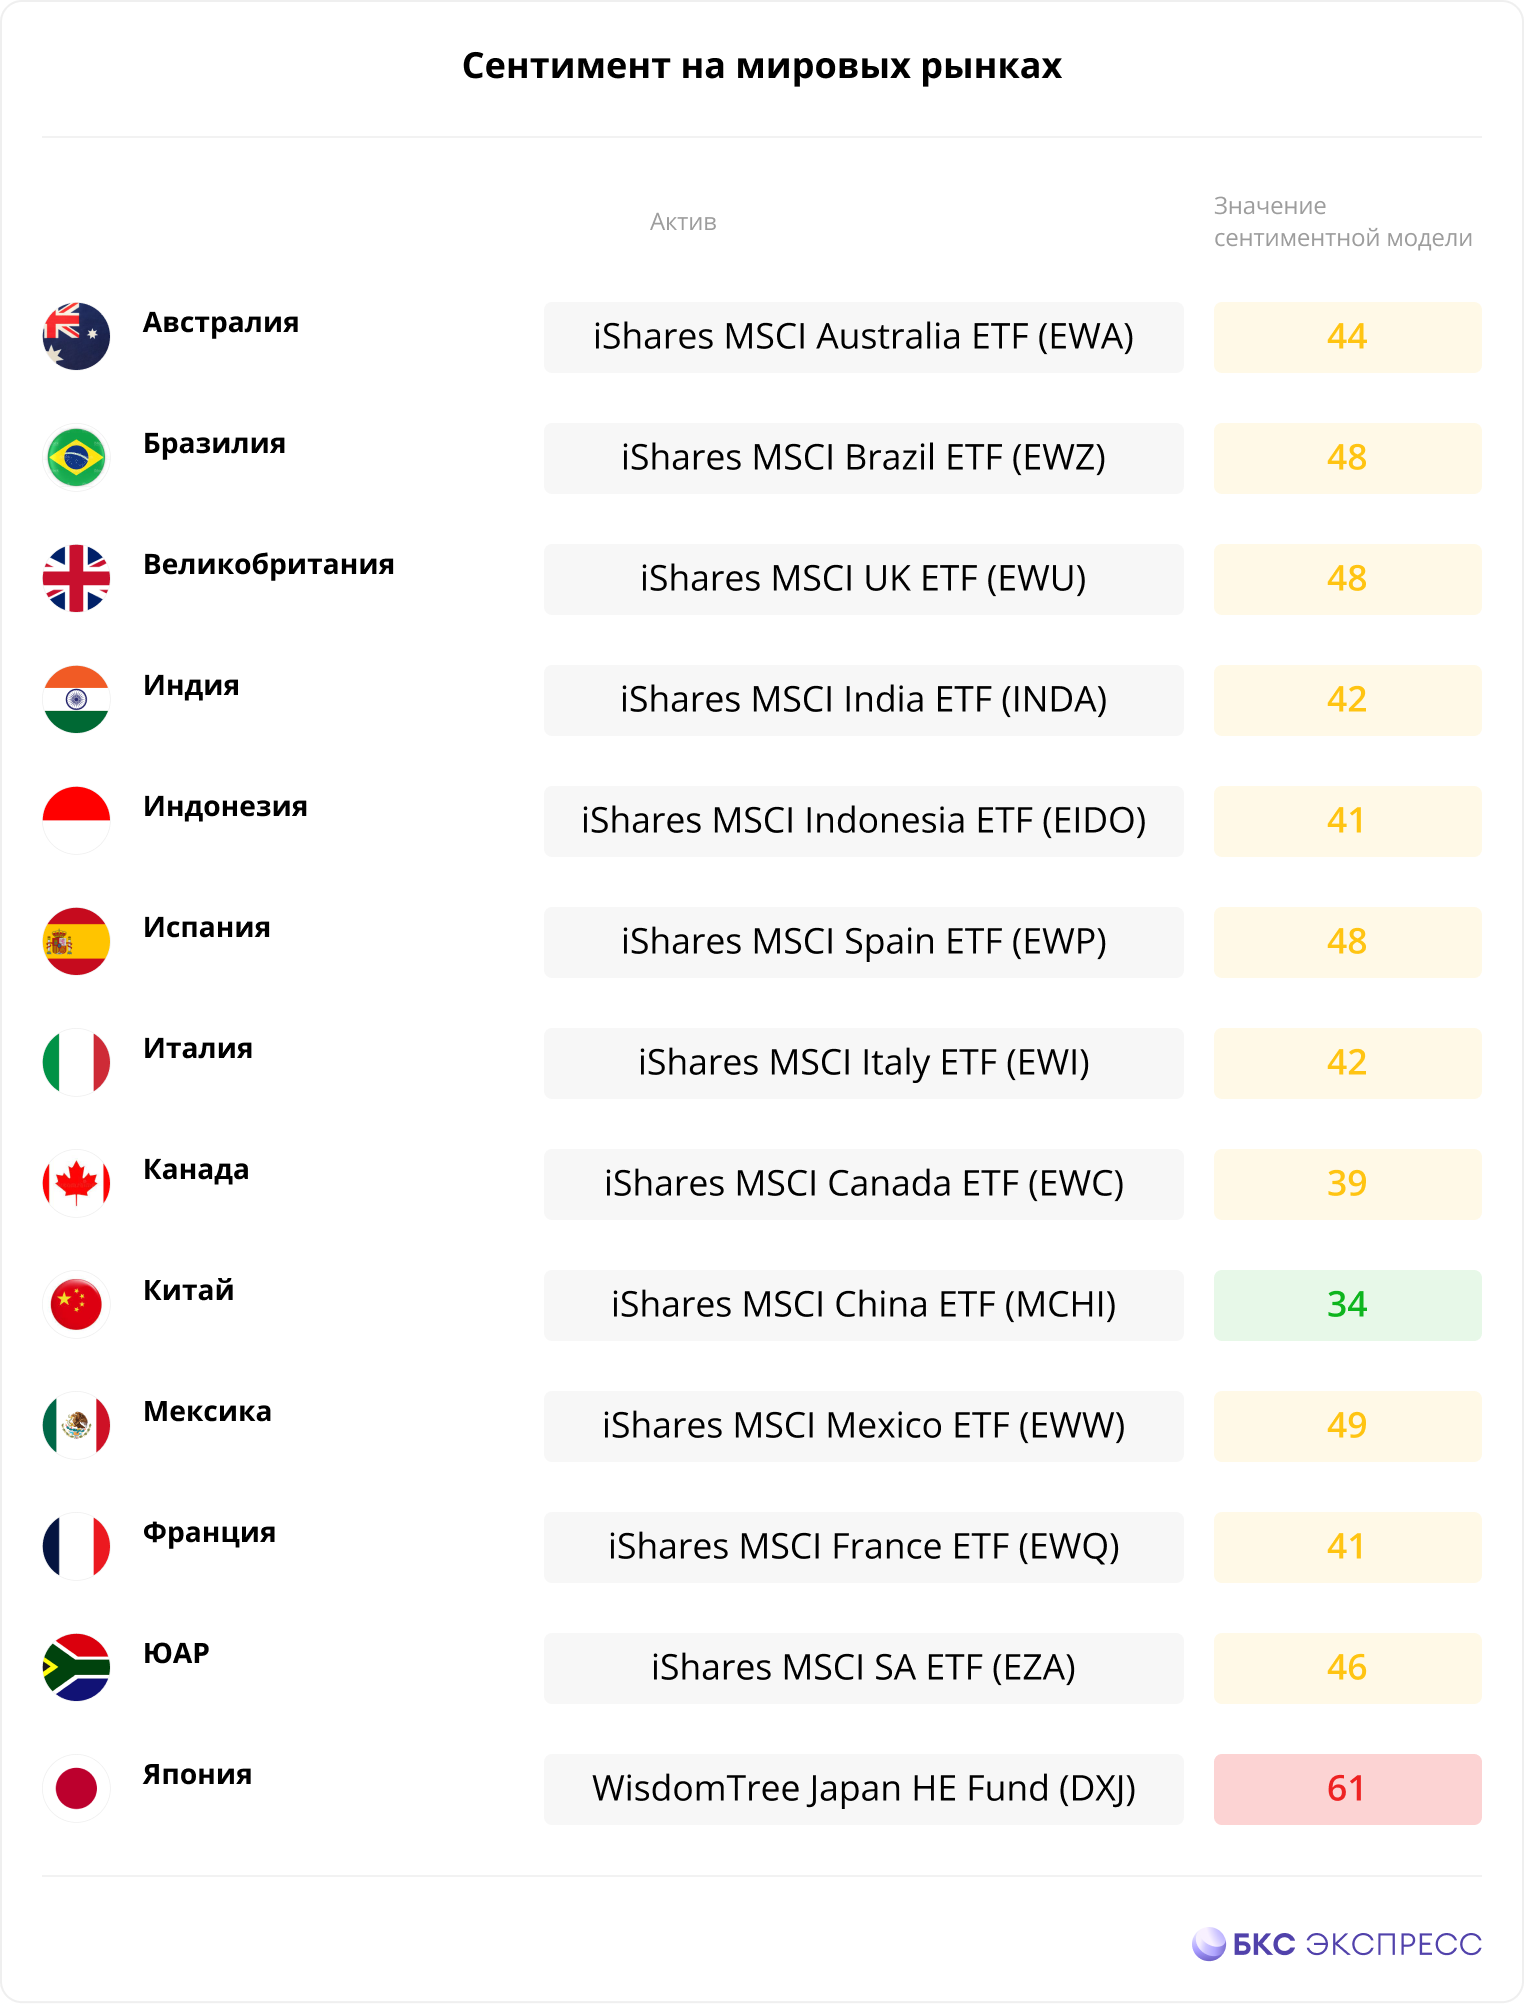Select the Mexico sentiment value 49
The width and height of the screenshot is (1524, 2004).
[1348, 1426]
